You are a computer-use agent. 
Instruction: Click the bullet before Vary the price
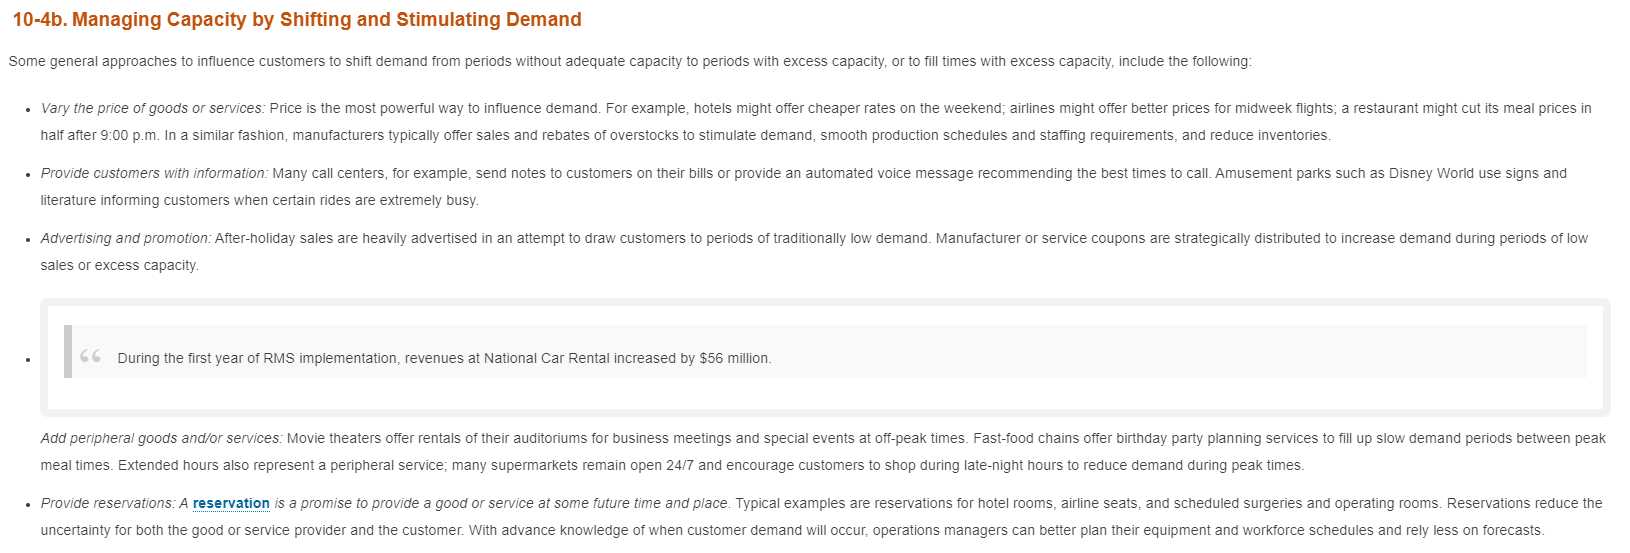[27, 109]
